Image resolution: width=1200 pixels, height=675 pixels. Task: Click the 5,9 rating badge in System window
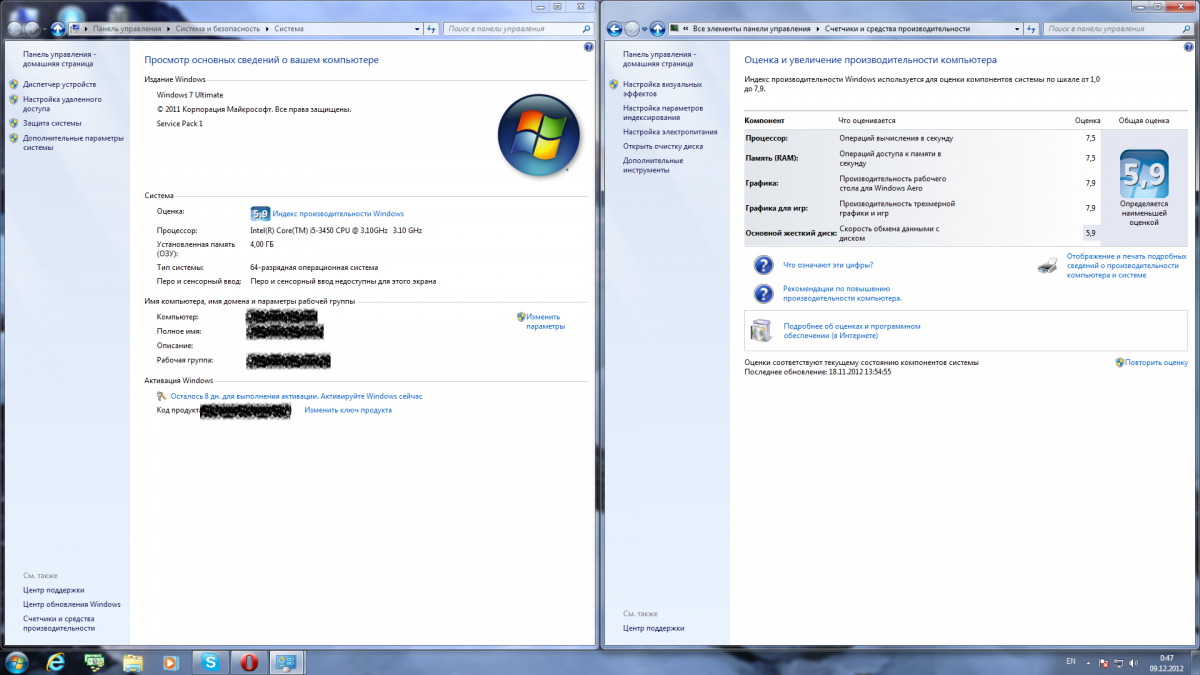(260, 213)
